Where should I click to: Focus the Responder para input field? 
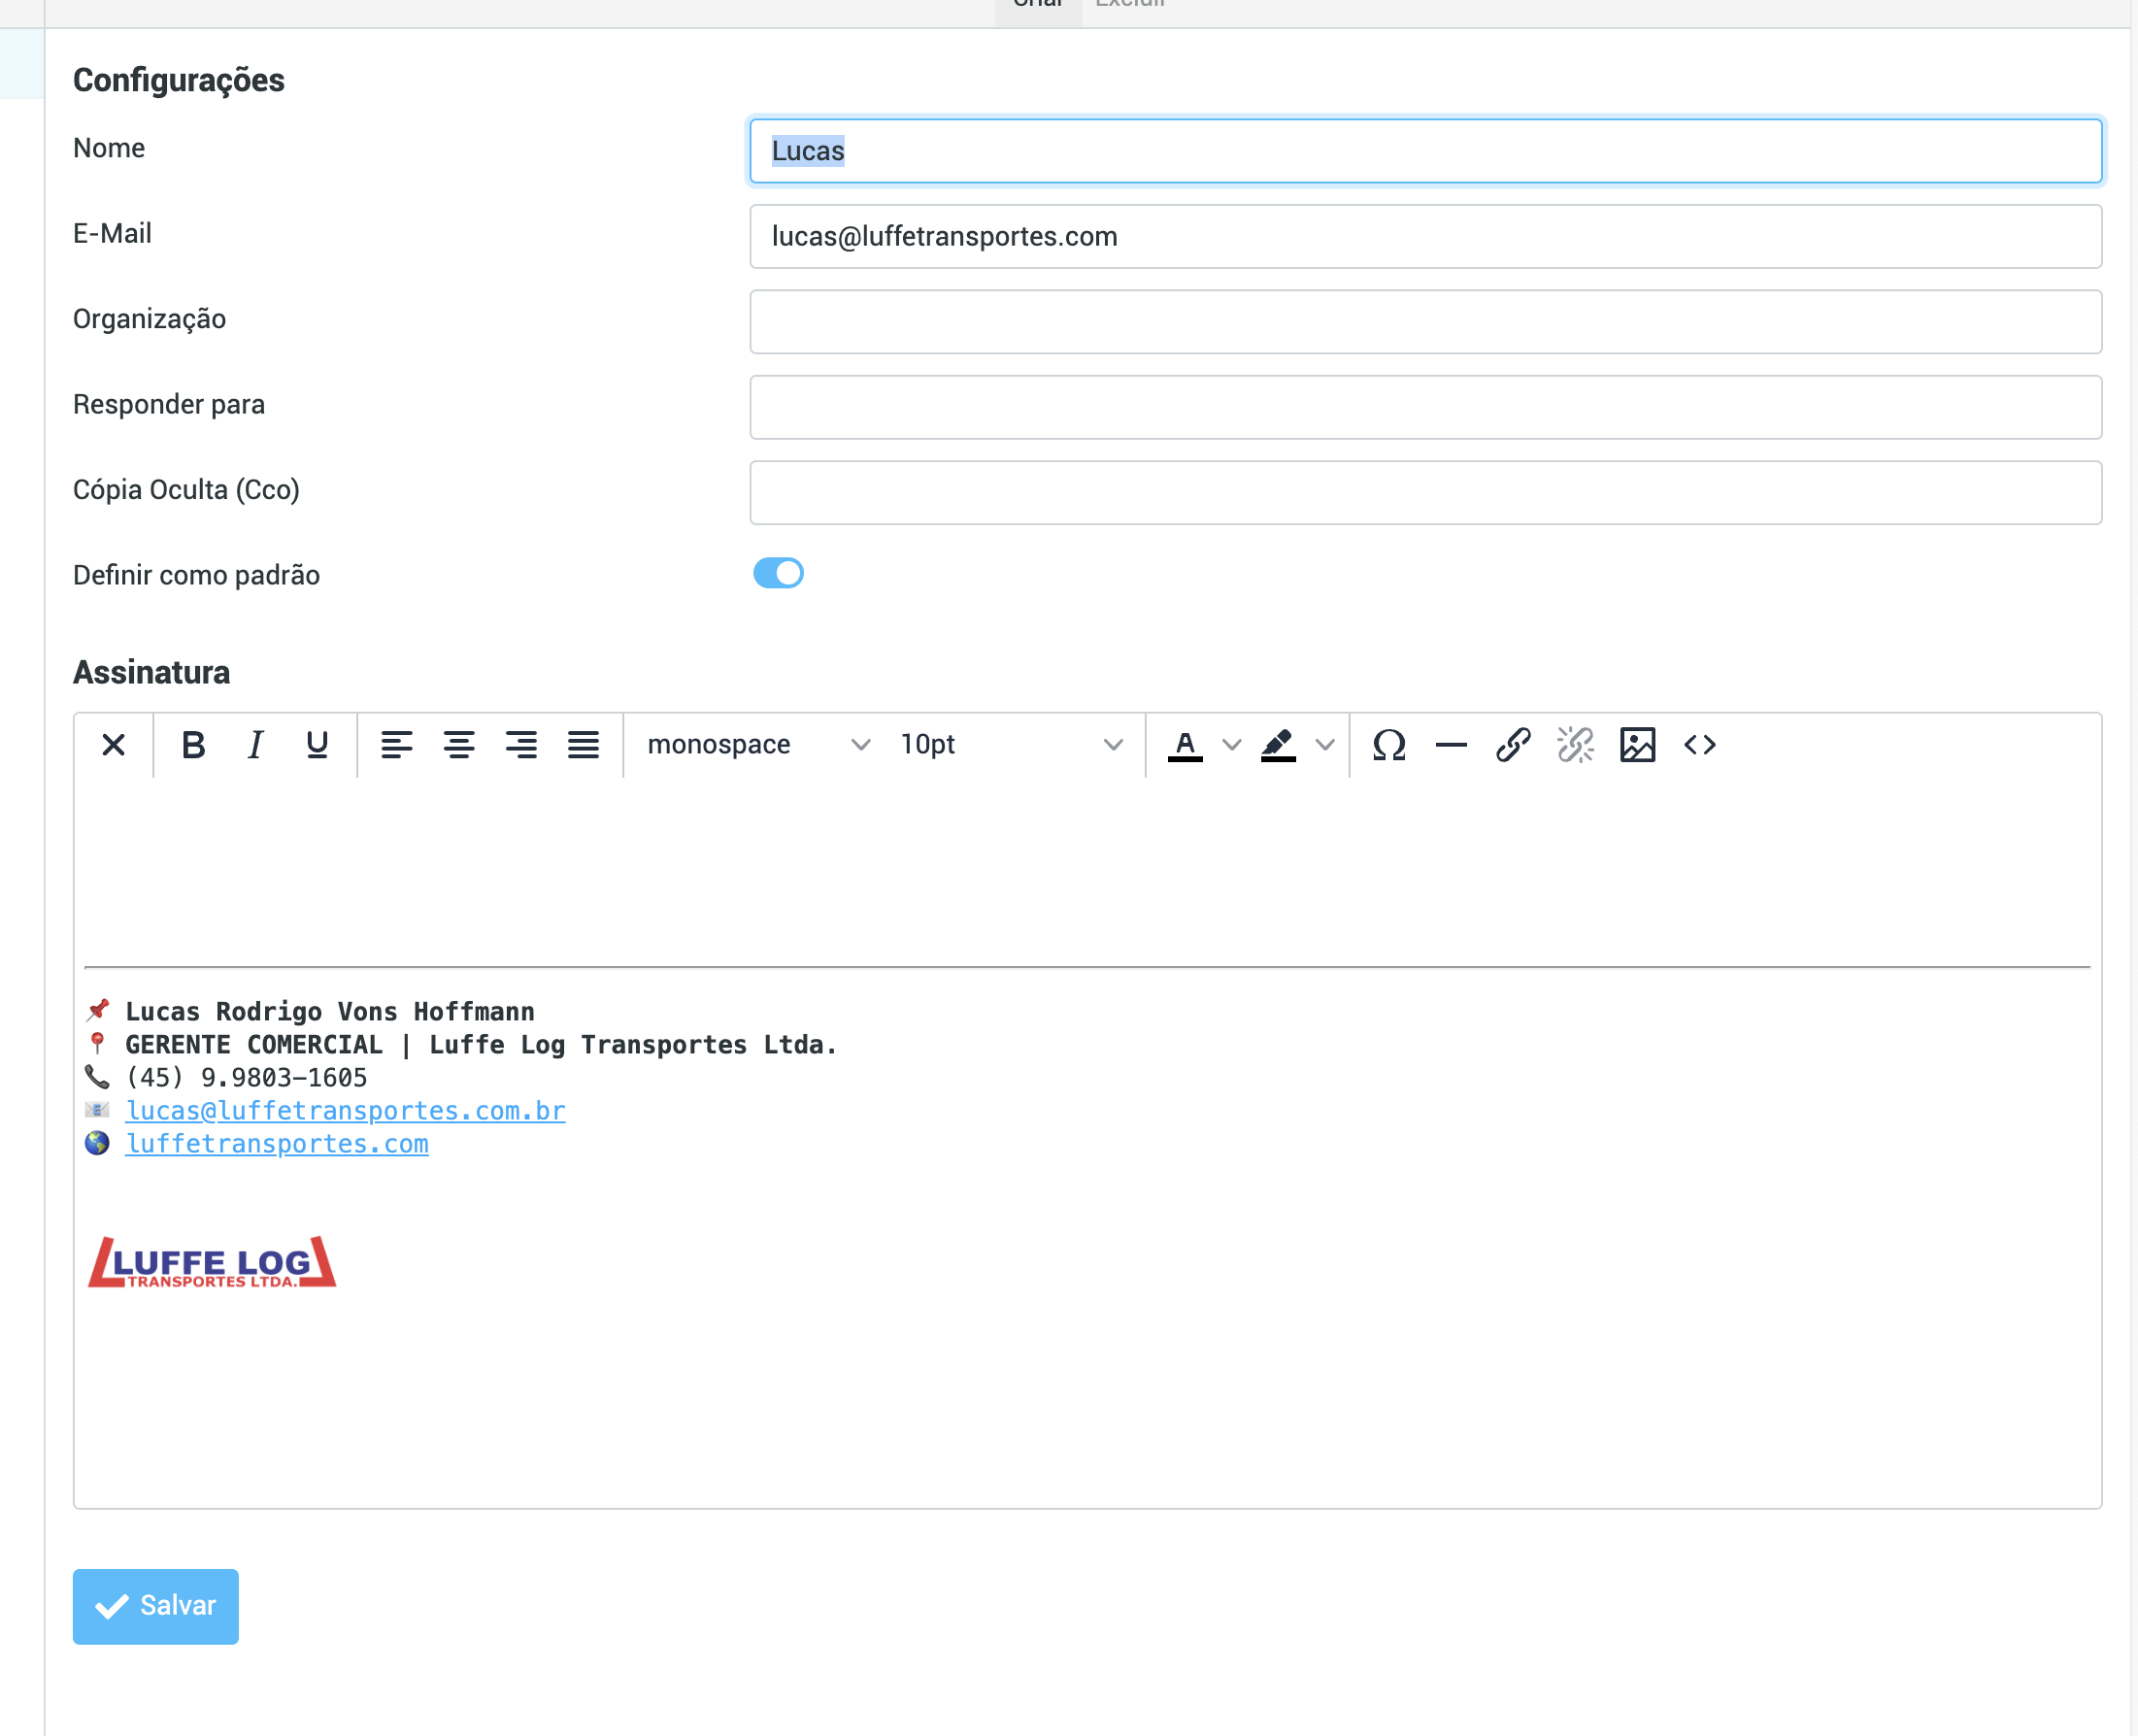click(x=1425, y=407)
